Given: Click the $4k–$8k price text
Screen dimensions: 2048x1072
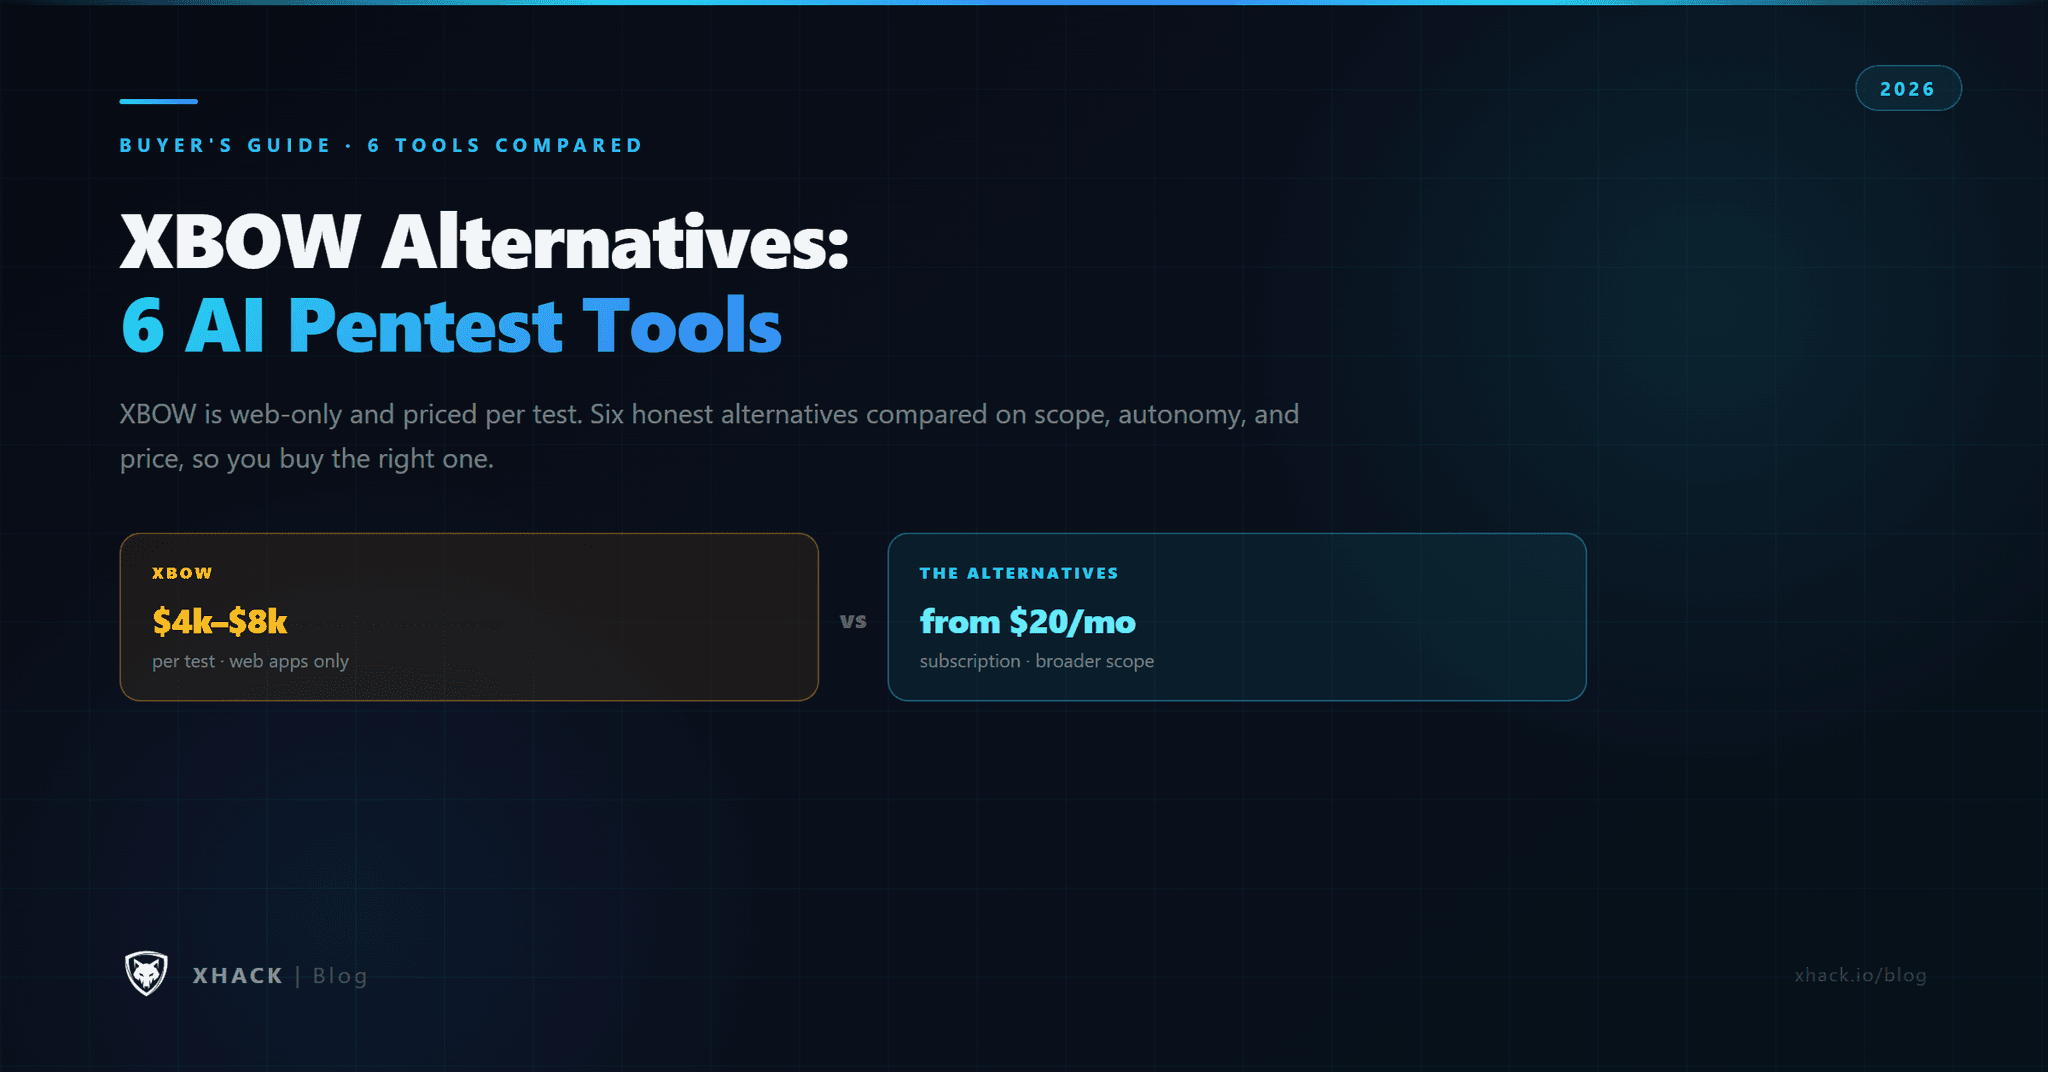Looking at the screenshot, I should click(x=220, y=621).
